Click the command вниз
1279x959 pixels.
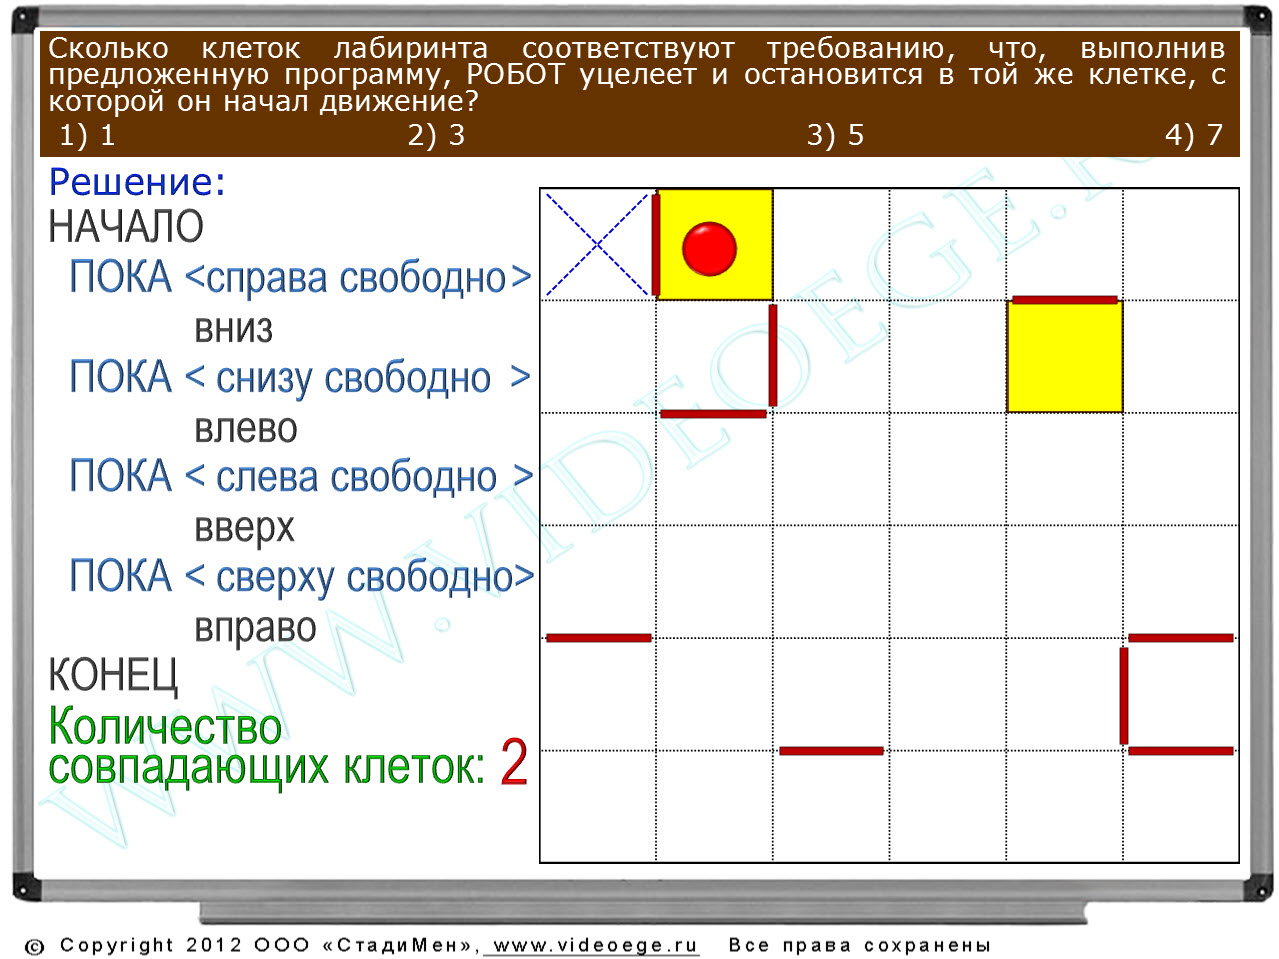pyautogui.click(x=233, y=328)
